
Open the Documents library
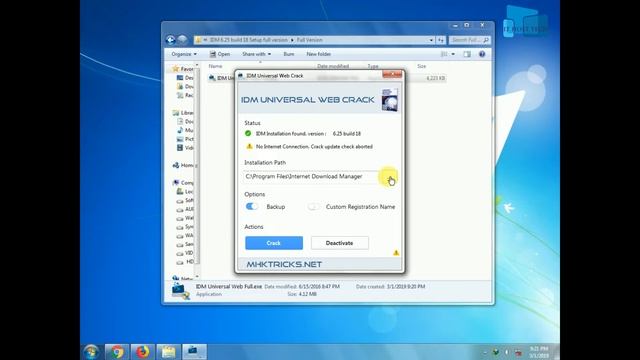click(x=185, y=122)
